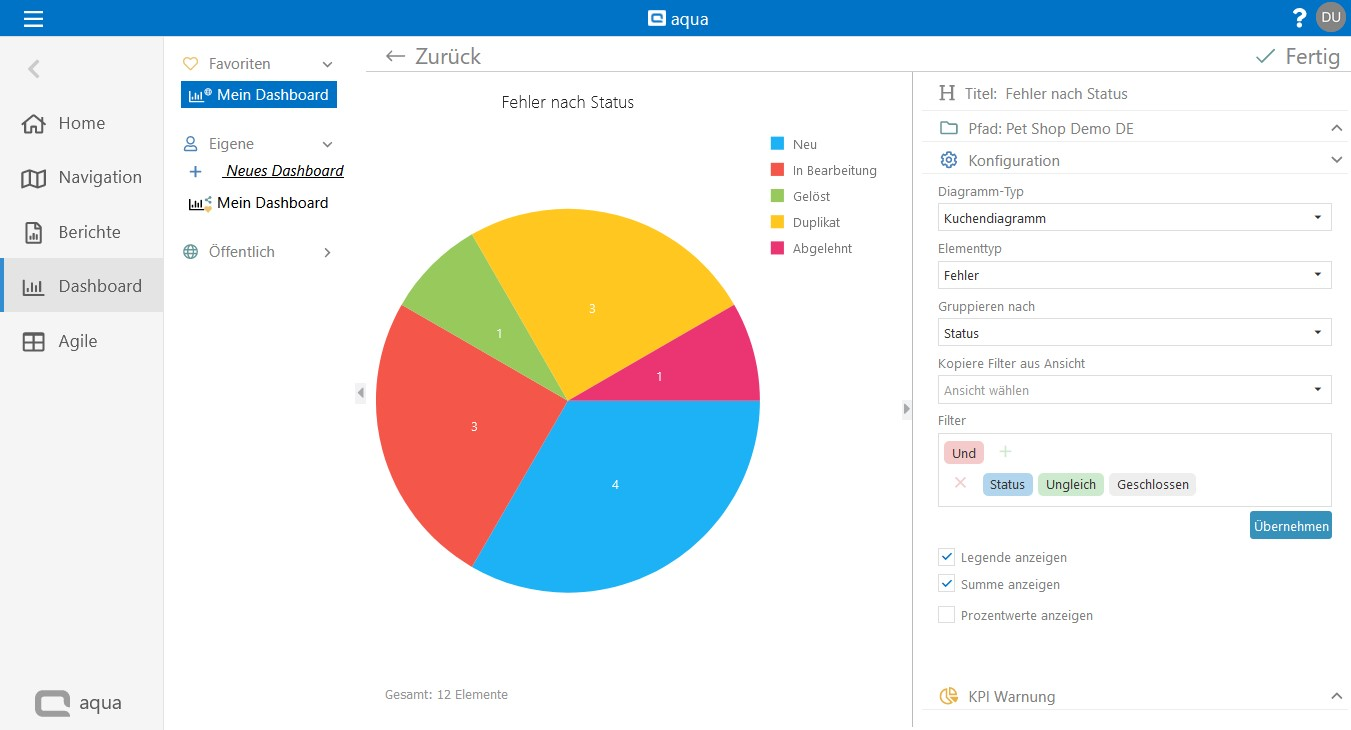1351x730 pixels.
Task: Uncheck Legende anzeigen checkbox
Action: tap(946, 556)
